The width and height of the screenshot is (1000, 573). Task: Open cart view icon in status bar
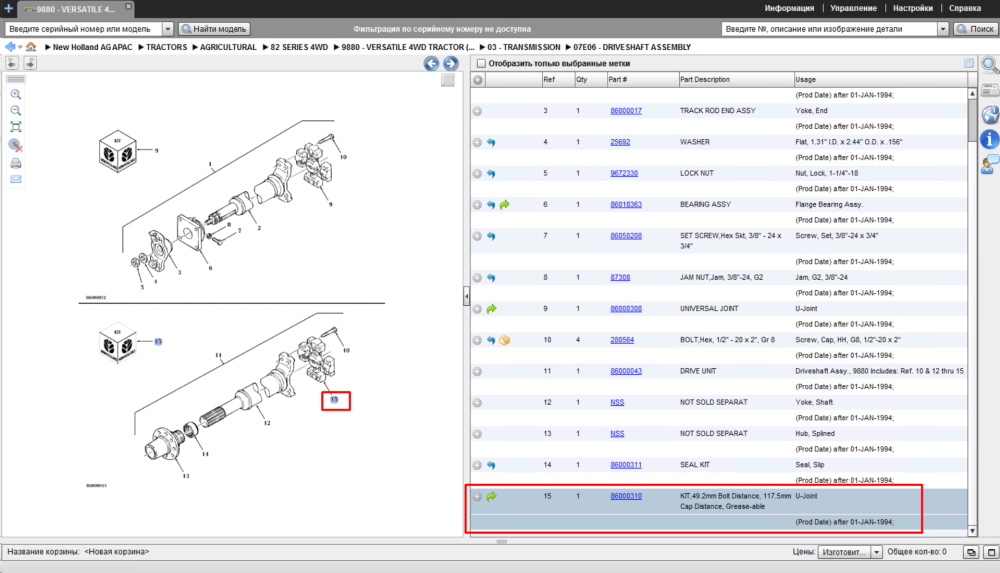tap(971, 552)
